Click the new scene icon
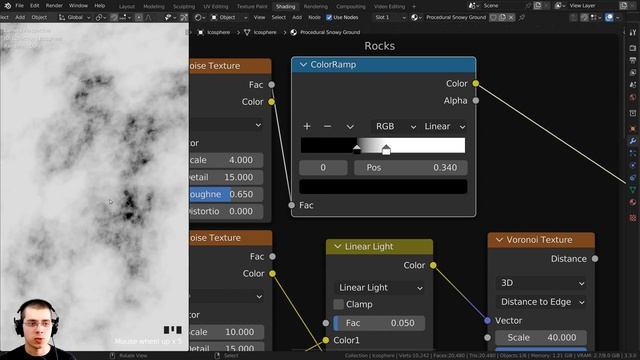 coord(538,6)
